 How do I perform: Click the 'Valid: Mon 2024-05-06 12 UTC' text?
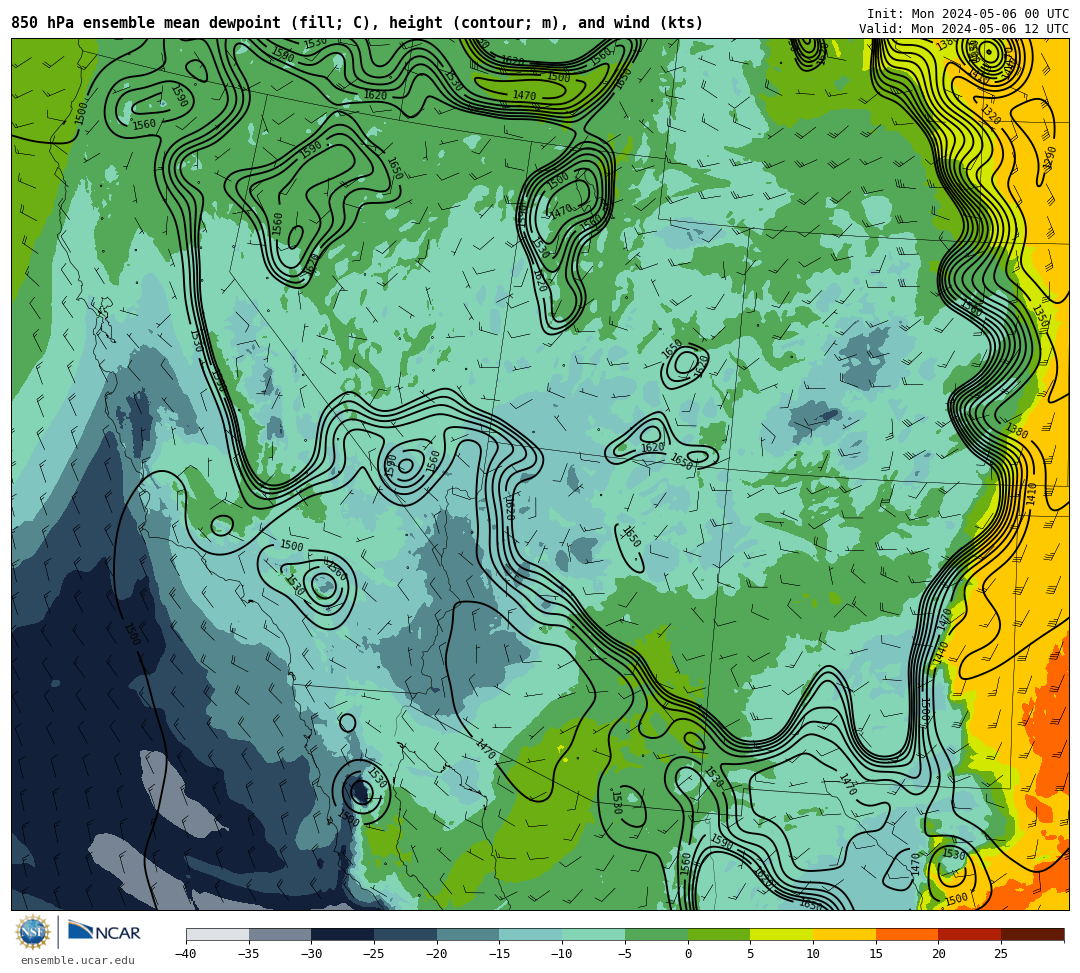coord(964,29)
